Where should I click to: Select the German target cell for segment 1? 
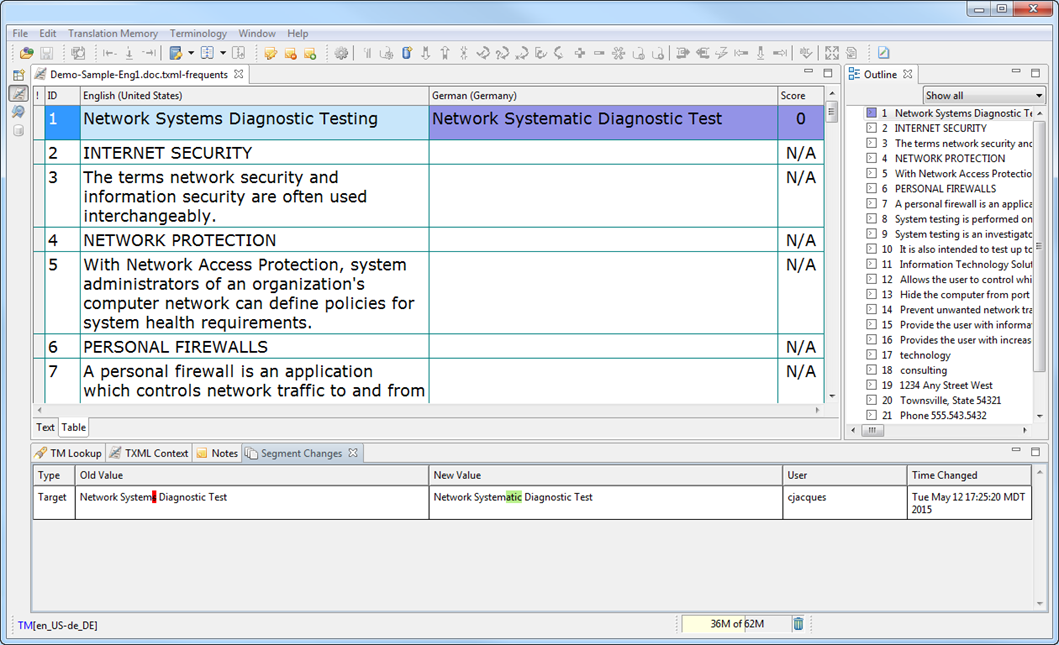coord(603,122)
